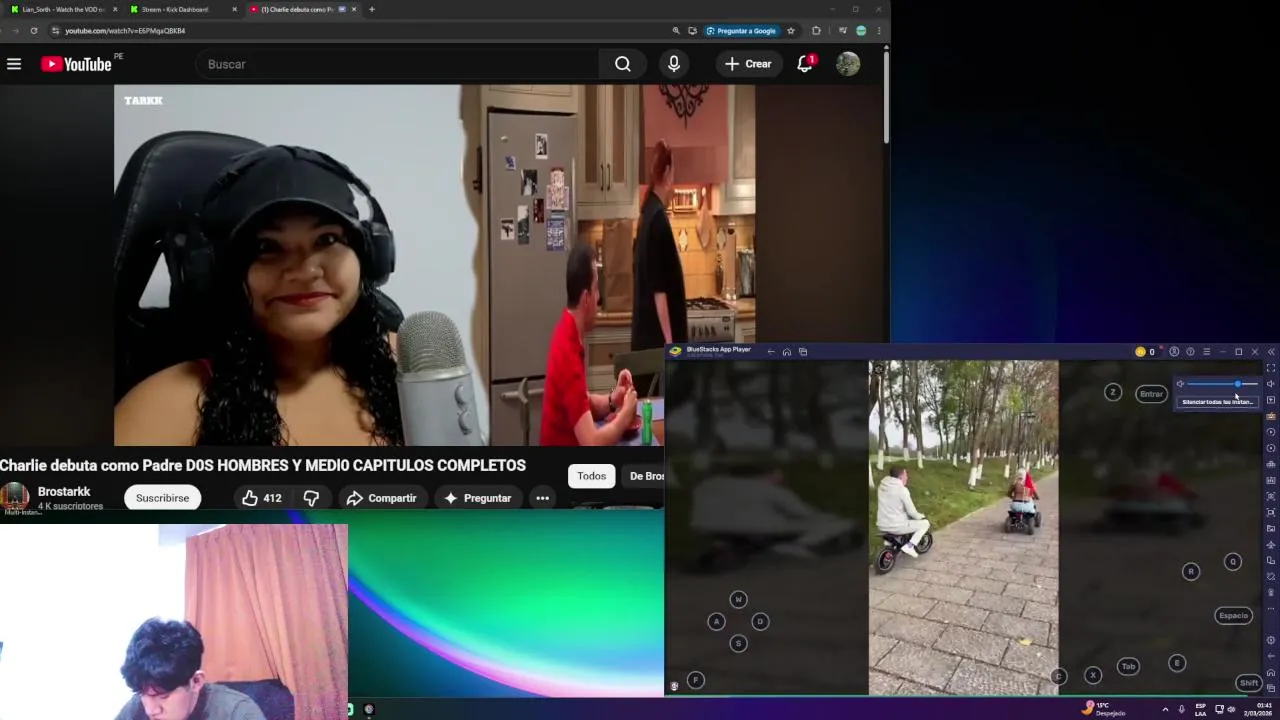The width and height of the screenshot is (1280, 720).
Task: Click the YouTube page vertical scrollbar
Action: point(886,95)
